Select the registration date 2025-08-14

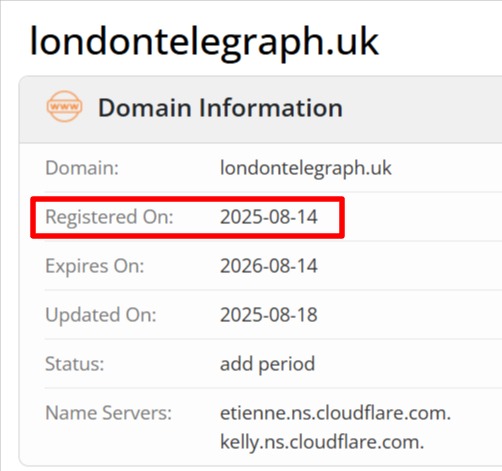click(269, 217)
